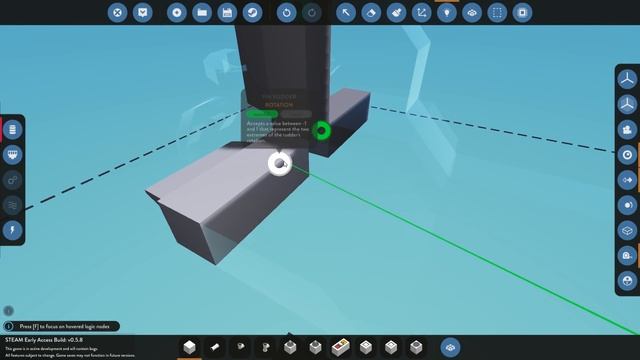Select the dashed box selection tool
The image size is (640, 360).
[x=497, y=13]
